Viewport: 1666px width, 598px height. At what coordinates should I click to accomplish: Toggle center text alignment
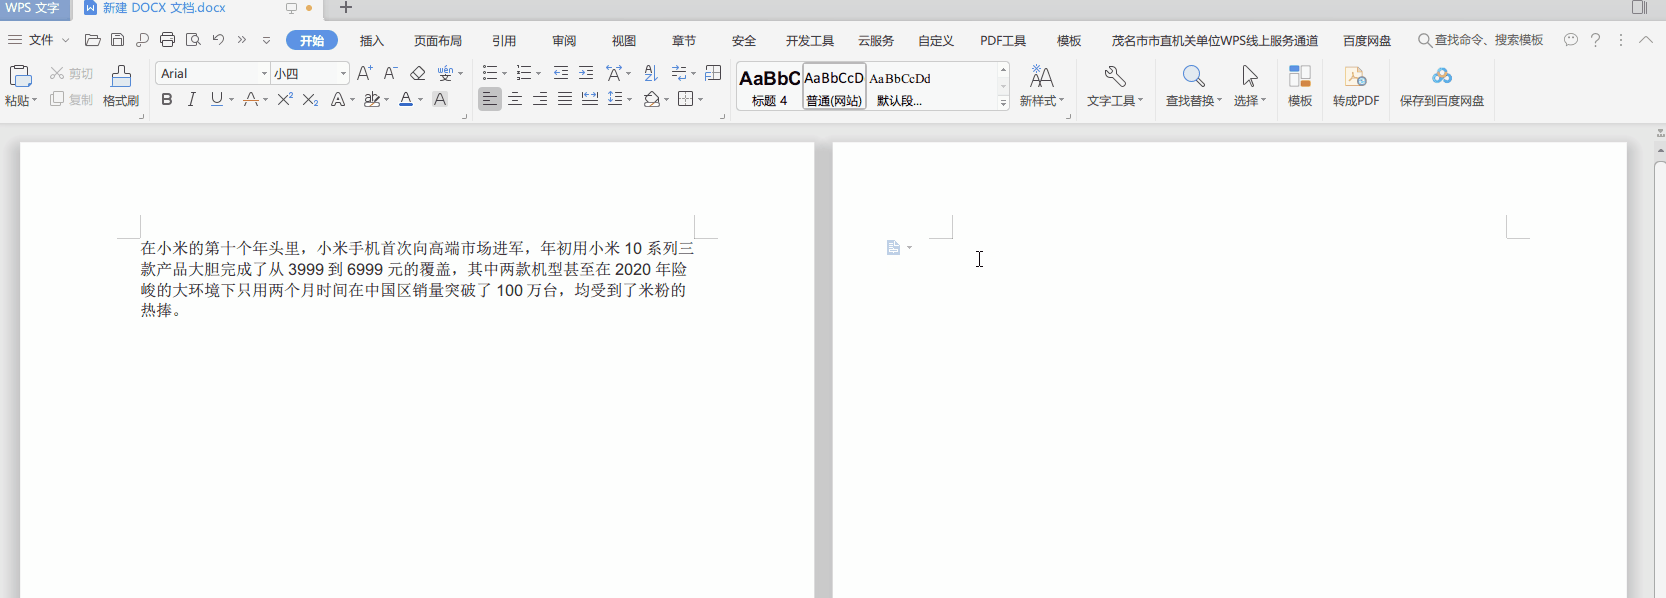pos(515,99)
